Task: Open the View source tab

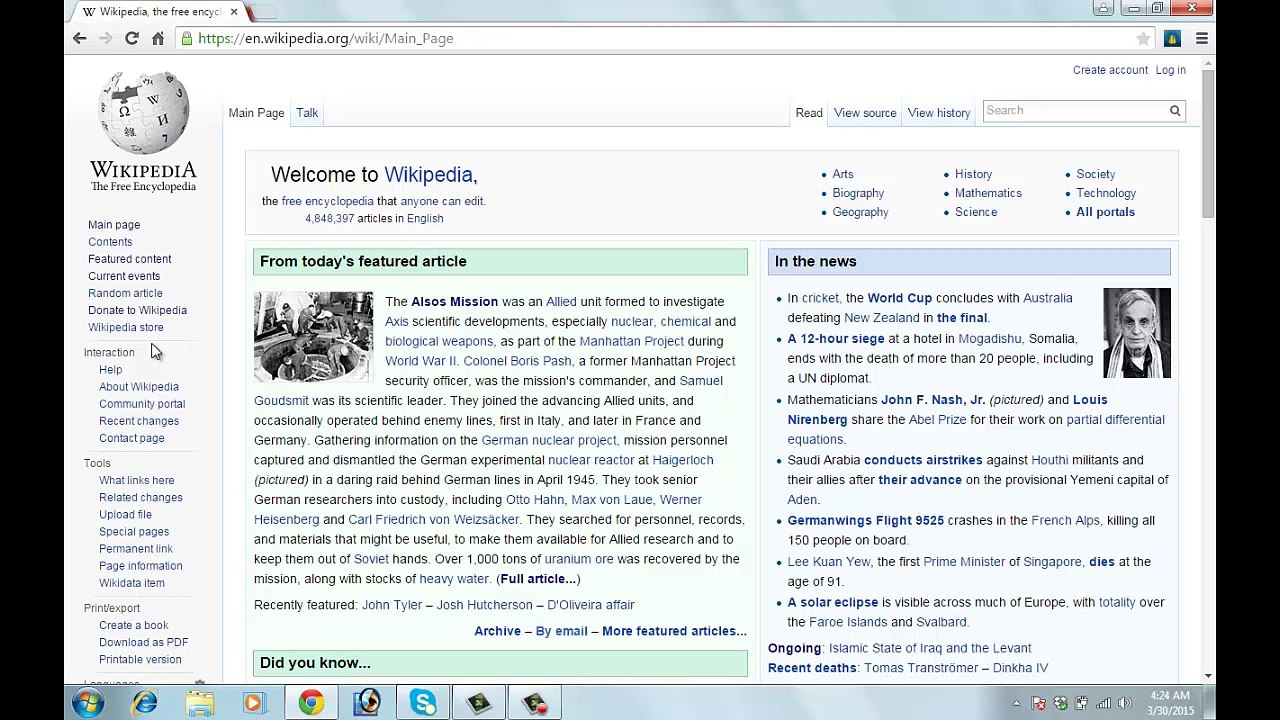Action: click(865, 113)
